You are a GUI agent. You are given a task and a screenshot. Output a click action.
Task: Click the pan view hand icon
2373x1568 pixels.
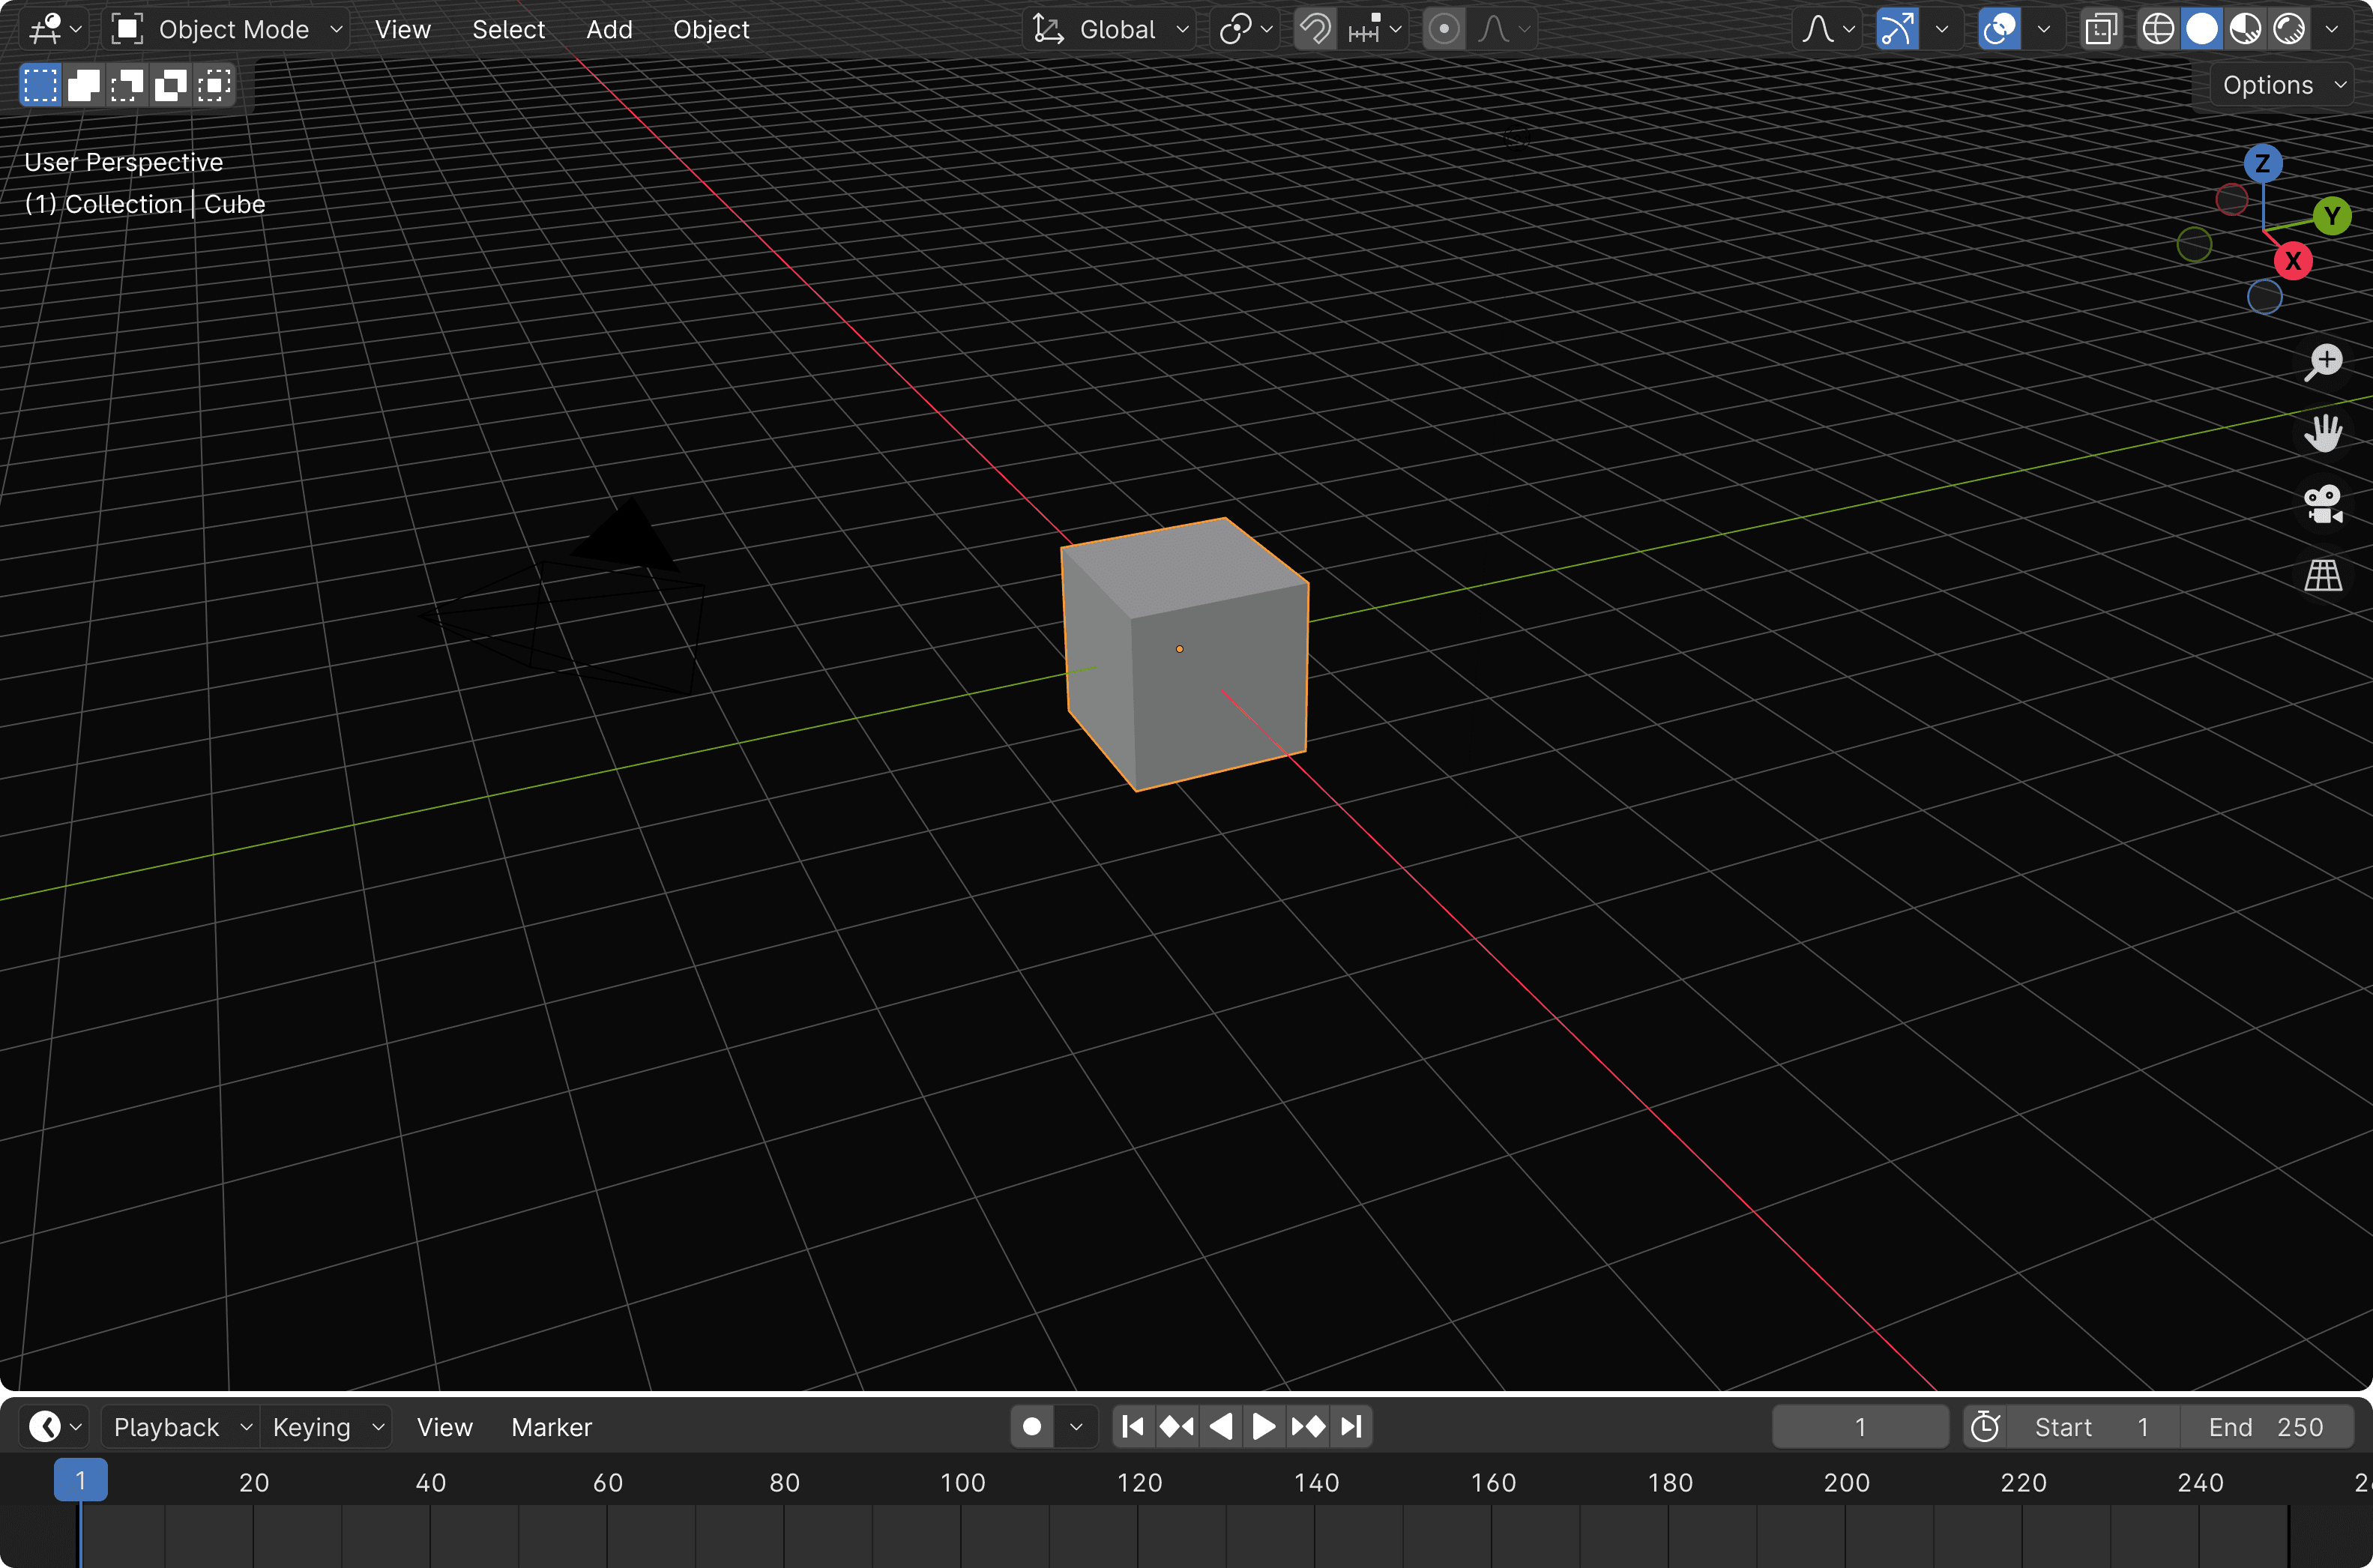click(x=2323, y=433)
